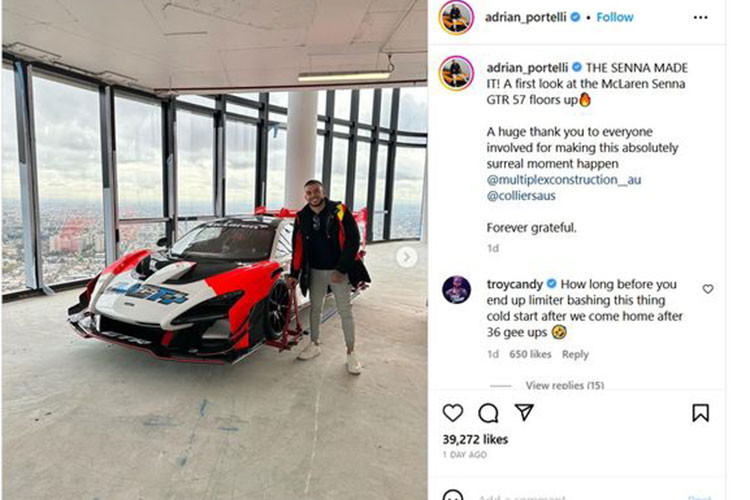View the 39,272 likes list

coord(475,439)
